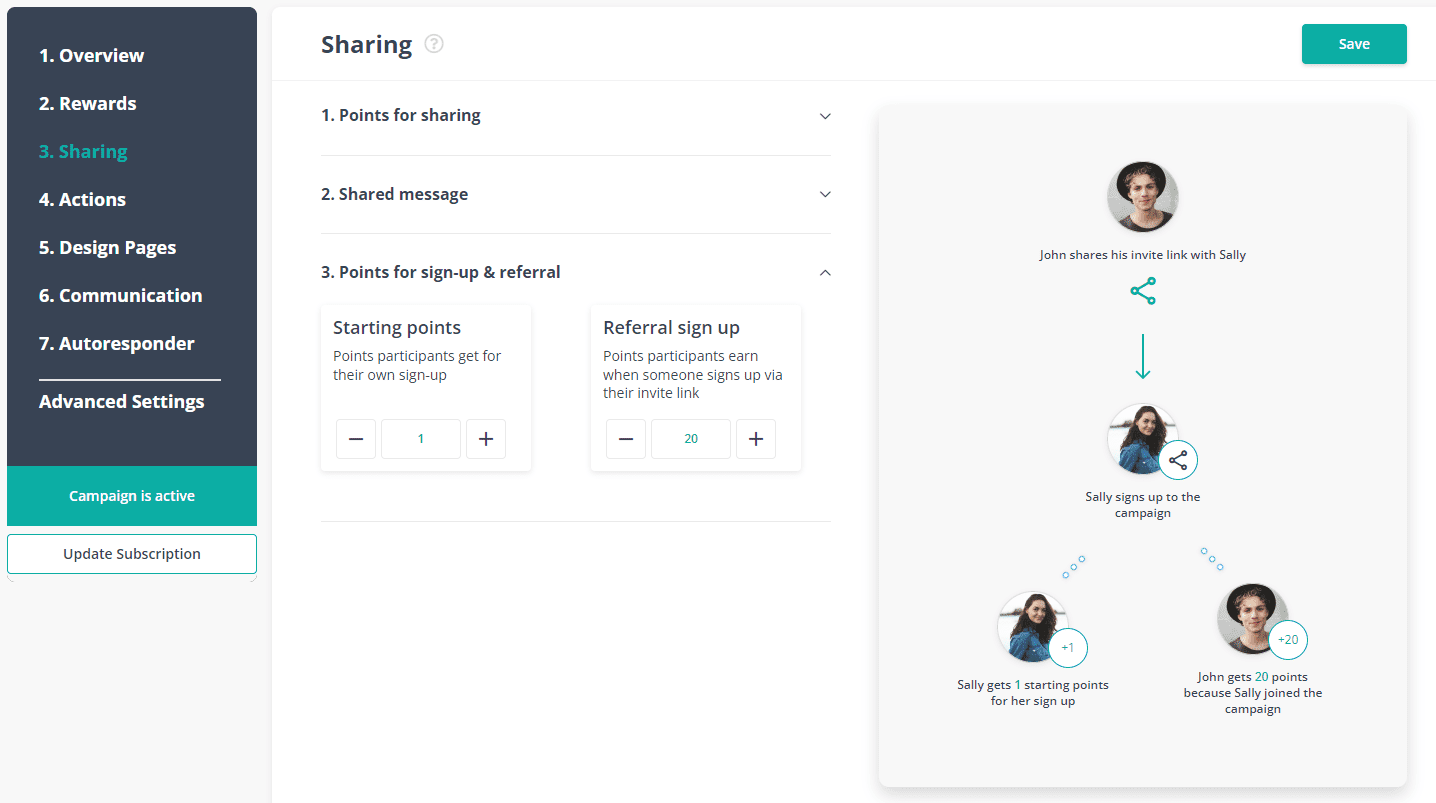Increase Referral sign up using the plus icon
The height and width of the screenshot is (803, 1436).
(x=756, y=438)
